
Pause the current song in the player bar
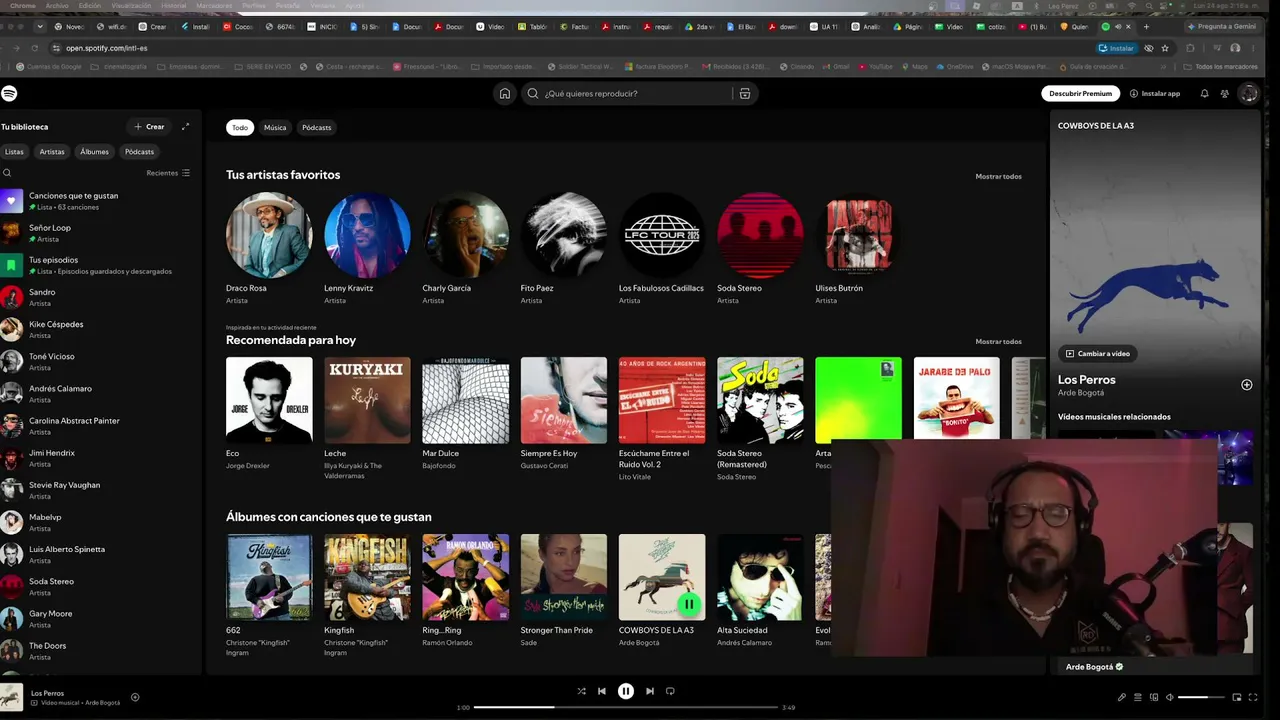coord(626,691)
